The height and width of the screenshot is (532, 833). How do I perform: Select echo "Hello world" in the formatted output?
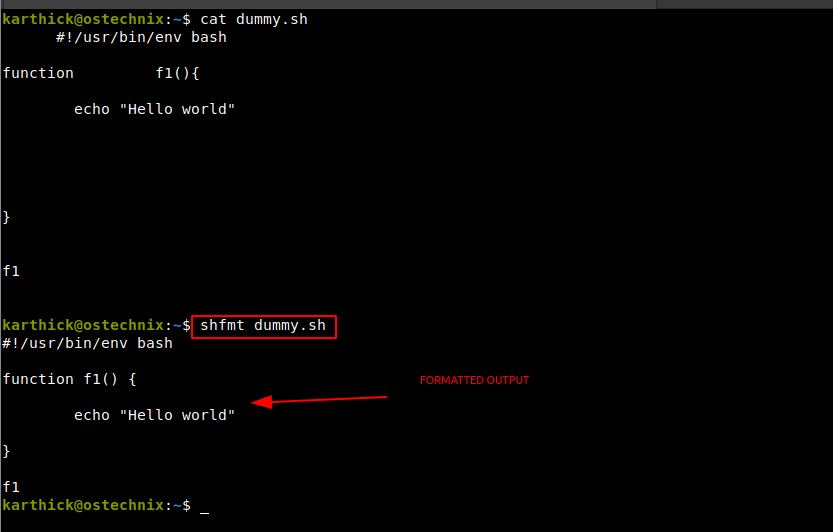pyautogui.click(x=154, y=416)
